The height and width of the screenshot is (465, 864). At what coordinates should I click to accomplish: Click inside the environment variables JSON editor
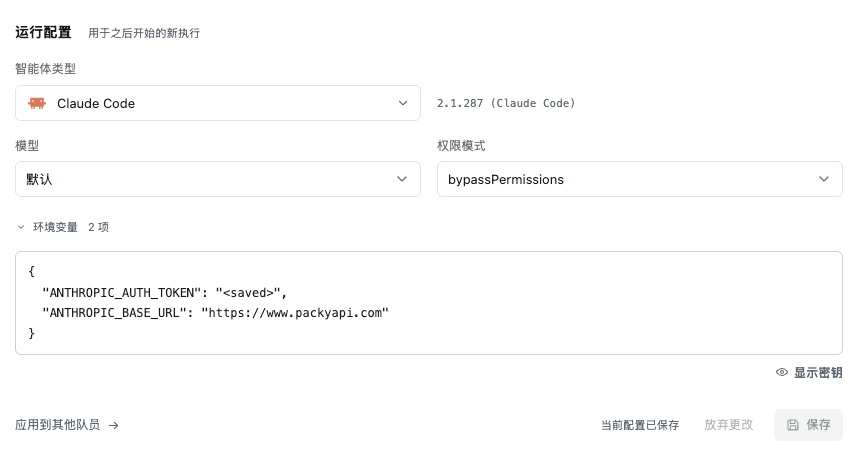pyautogui.click(x=429, y=303)
